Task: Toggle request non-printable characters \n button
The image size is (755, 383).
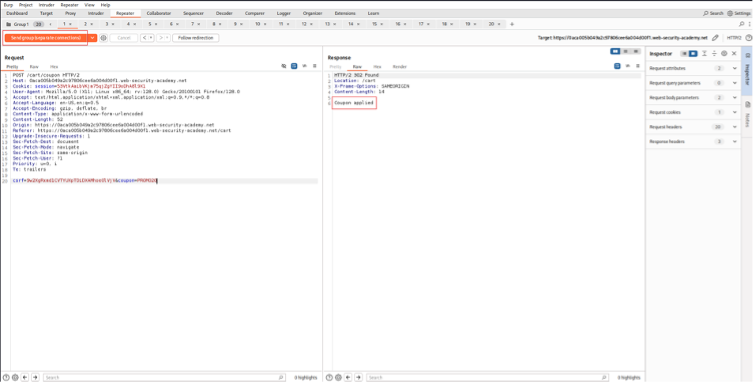Action: pyautogui.click(x=304, y=66)
